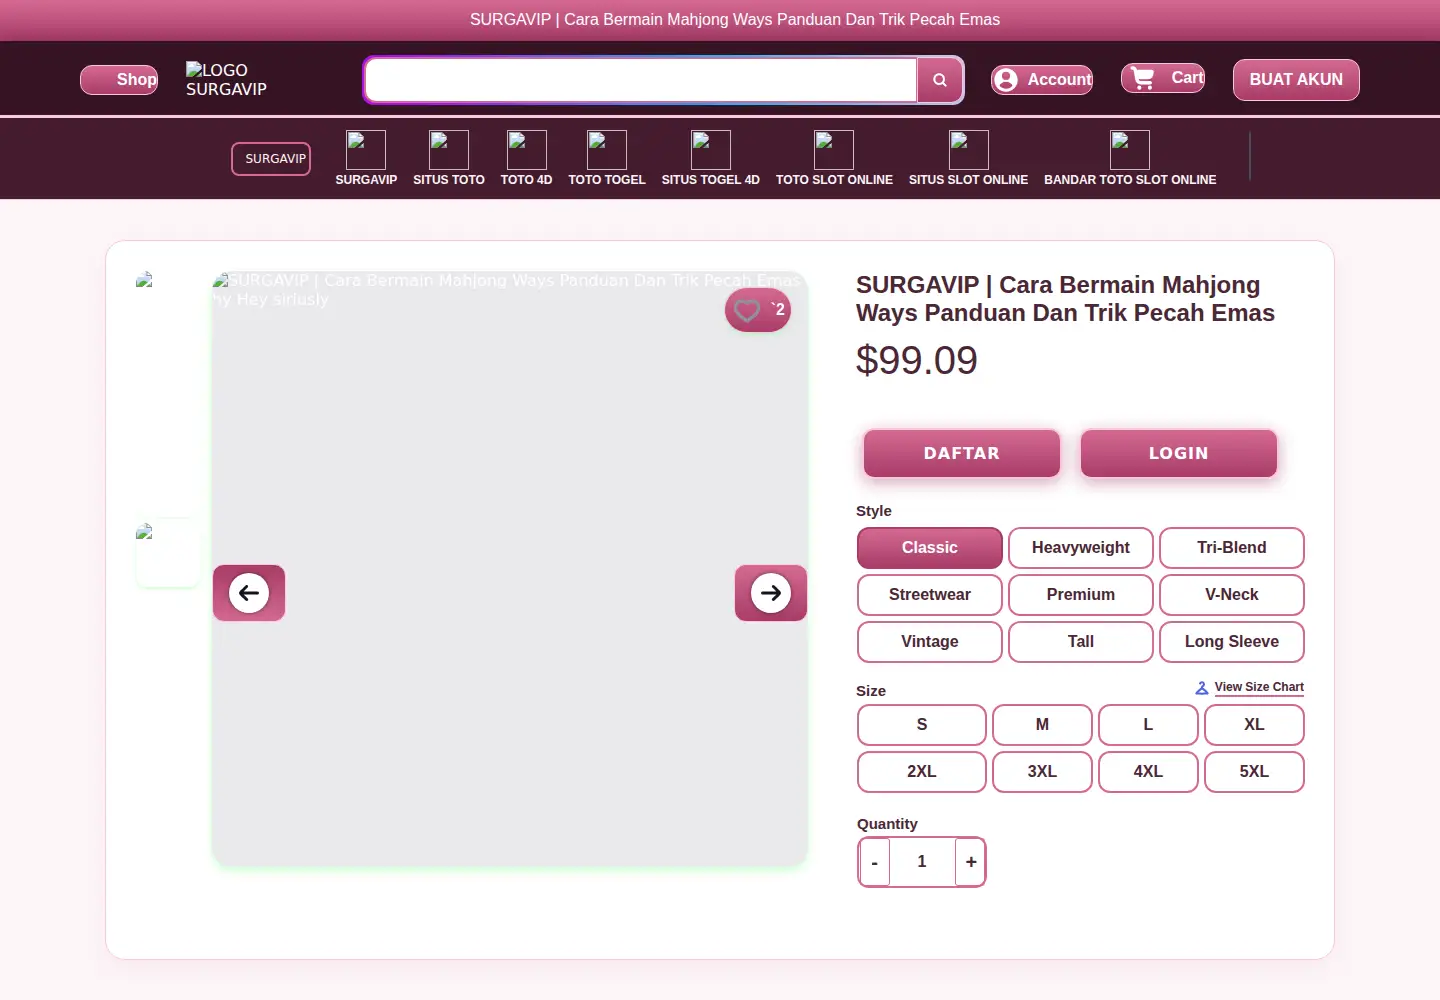Image resolution: width=1440 pixels, height=1000 pixels.
Task: Click the SITUS TOGEL 4D category icon
Action: [x=711, y=150]
